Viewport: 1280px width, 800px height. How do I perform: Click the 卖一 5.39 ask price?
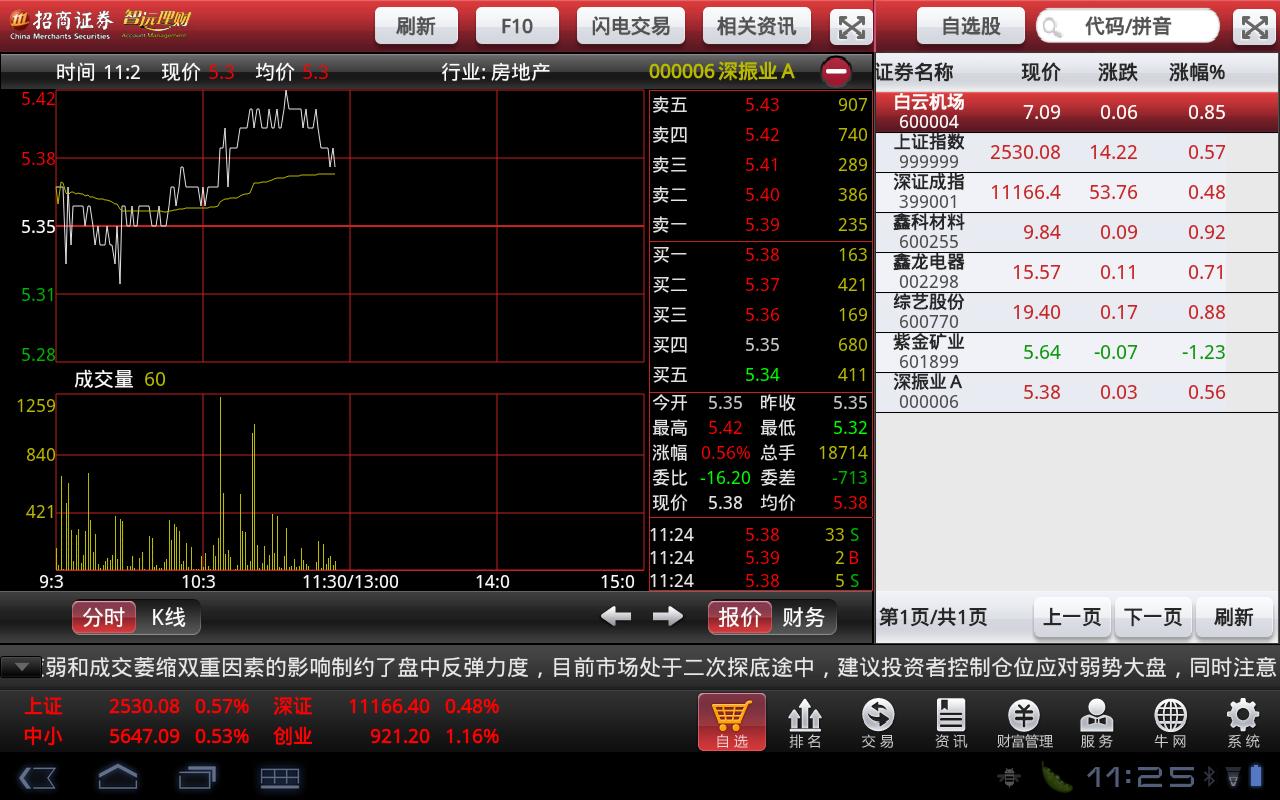(760, 225)
